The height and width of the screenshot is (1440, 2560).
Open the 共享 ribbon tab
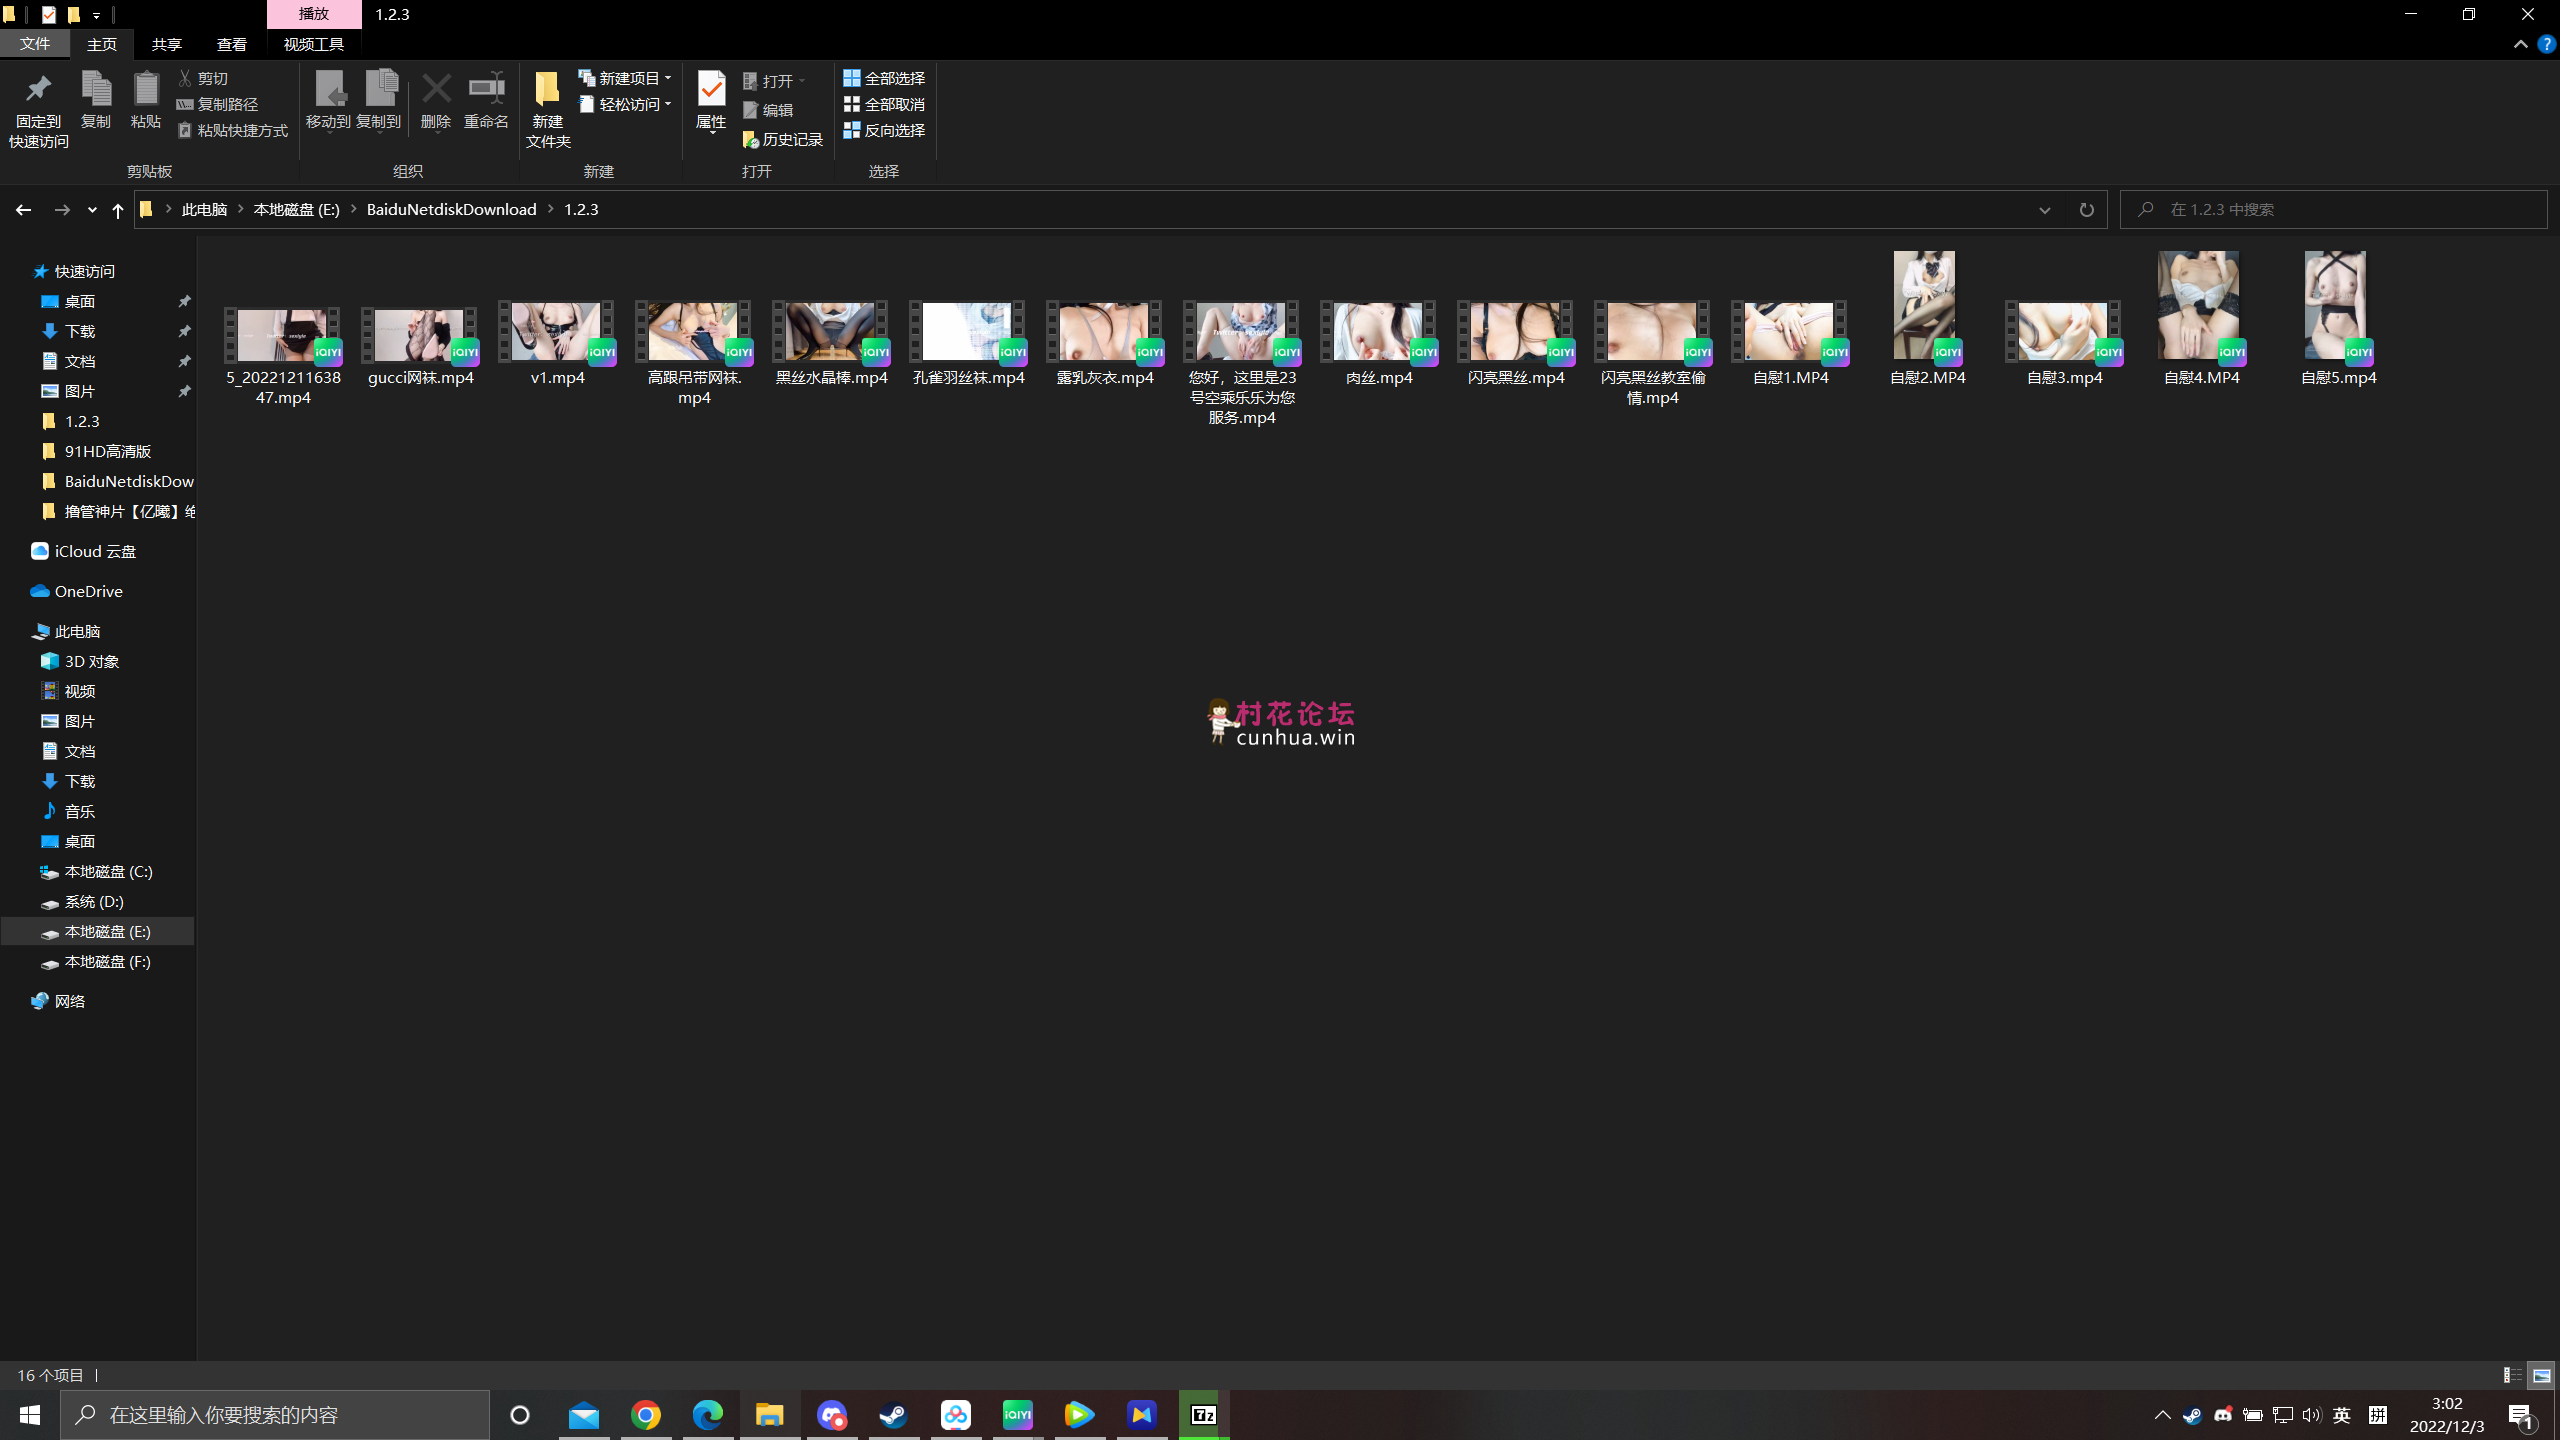tap(166, 44)
